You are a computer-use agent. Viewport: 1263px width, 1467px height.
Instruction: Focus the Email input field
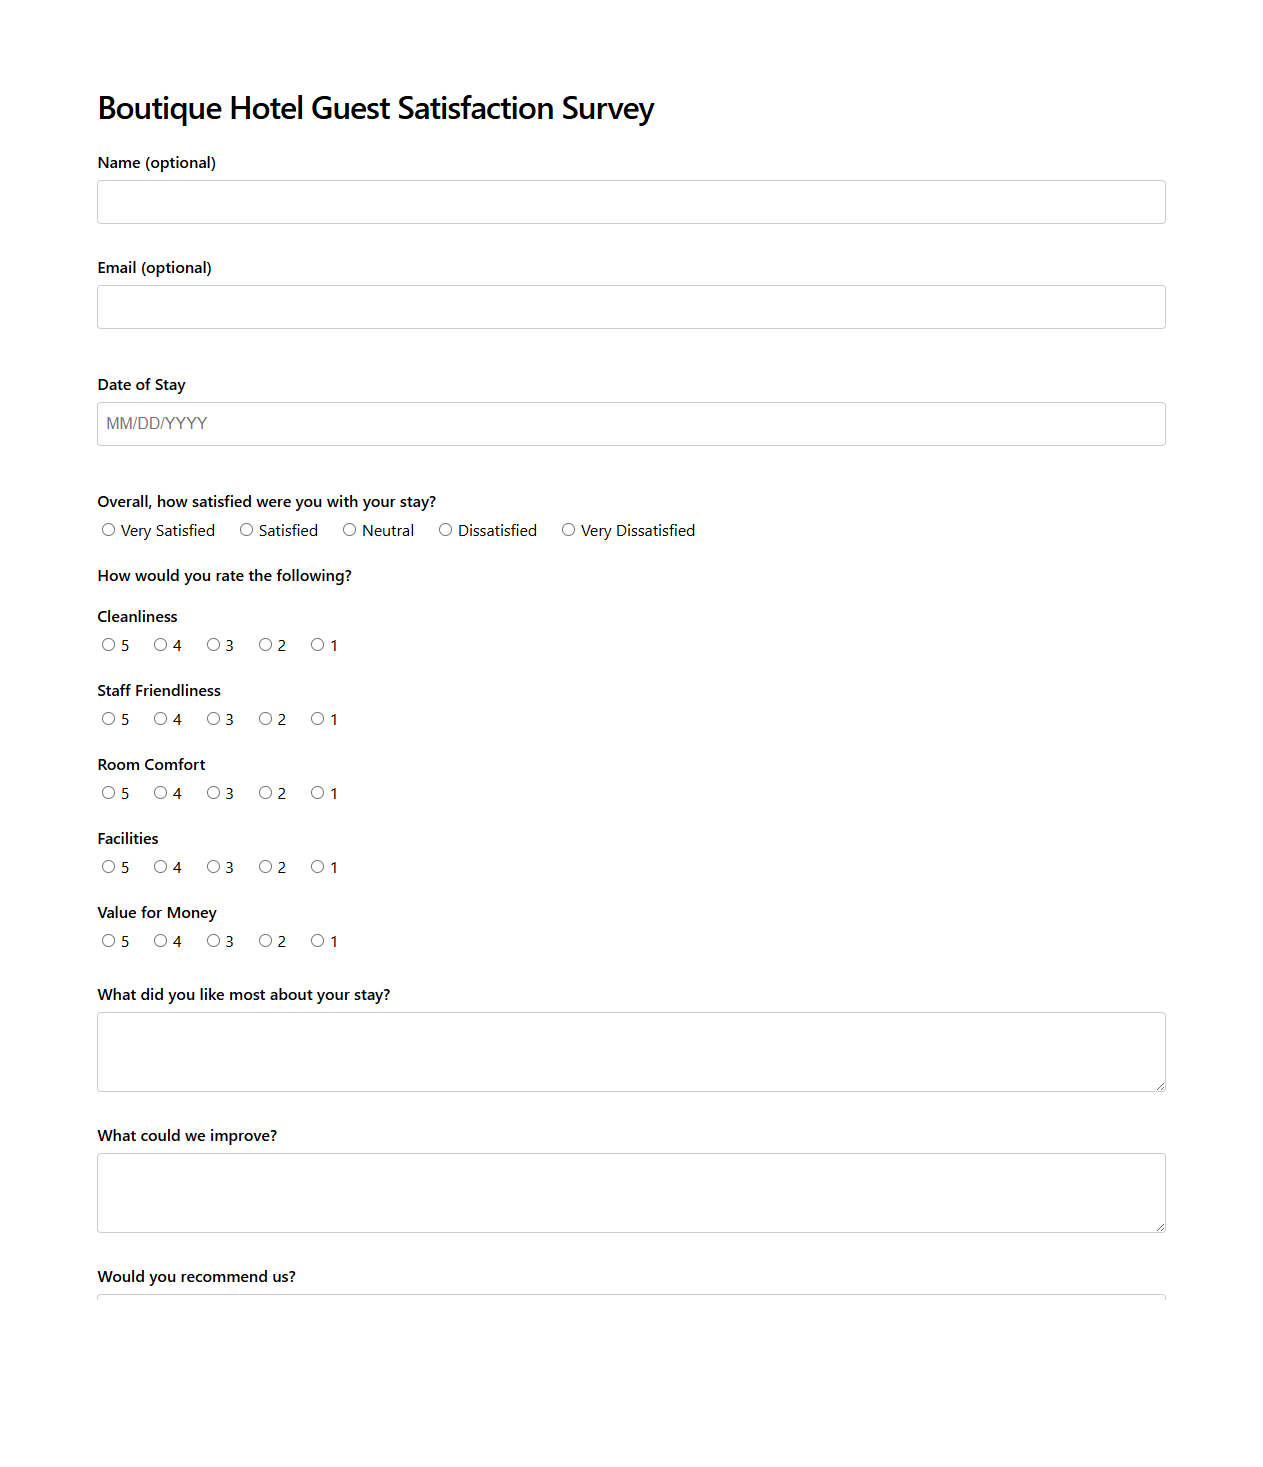point(630,306)
